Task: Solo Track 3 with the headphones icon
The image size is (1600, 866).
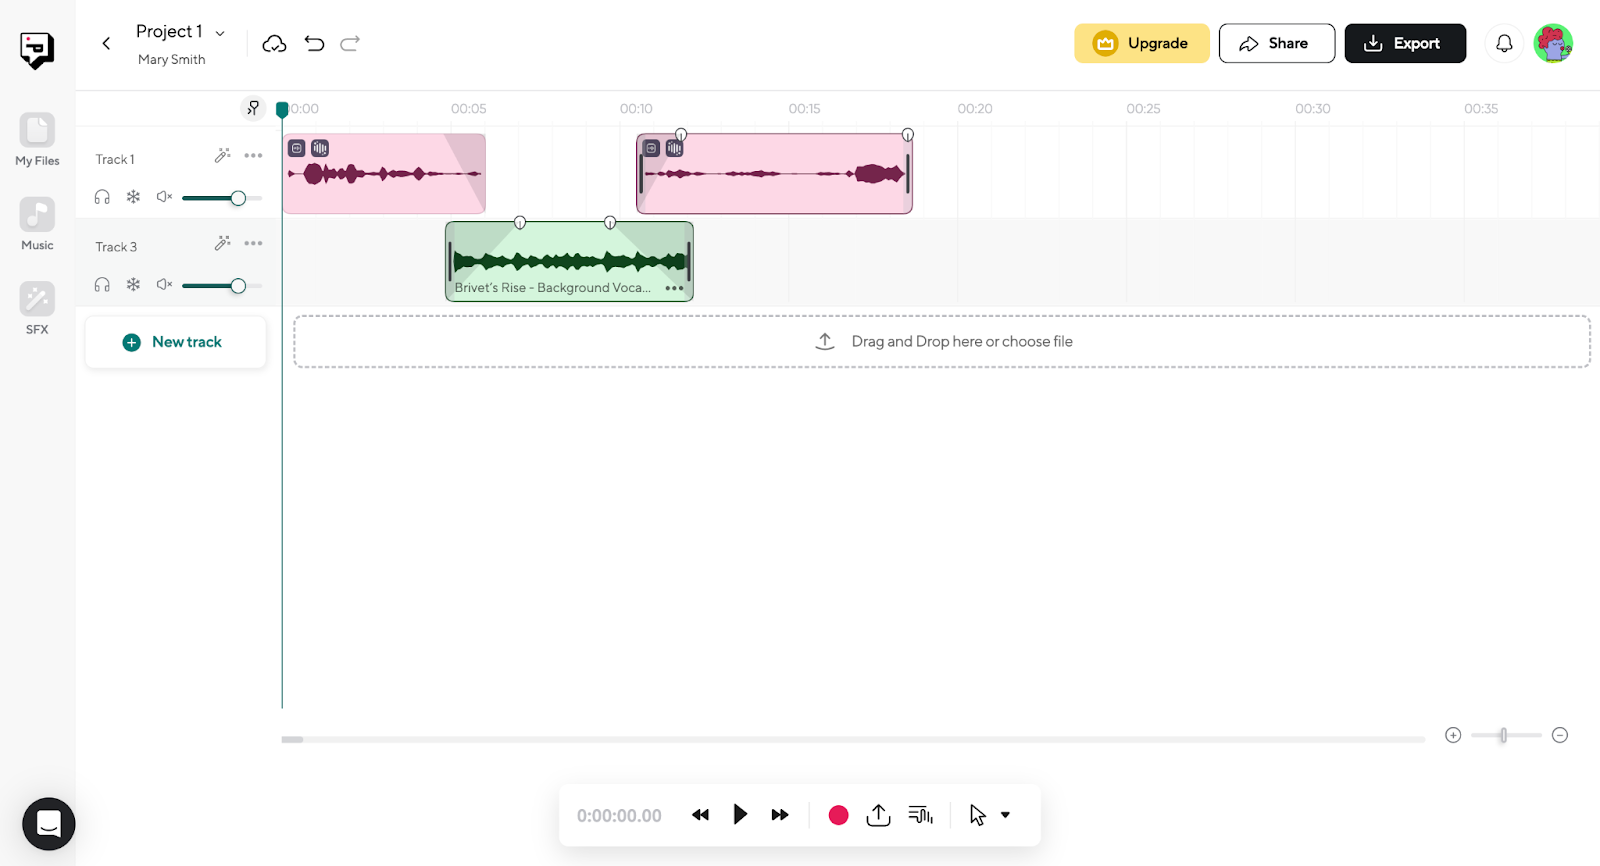Action: 102,285
